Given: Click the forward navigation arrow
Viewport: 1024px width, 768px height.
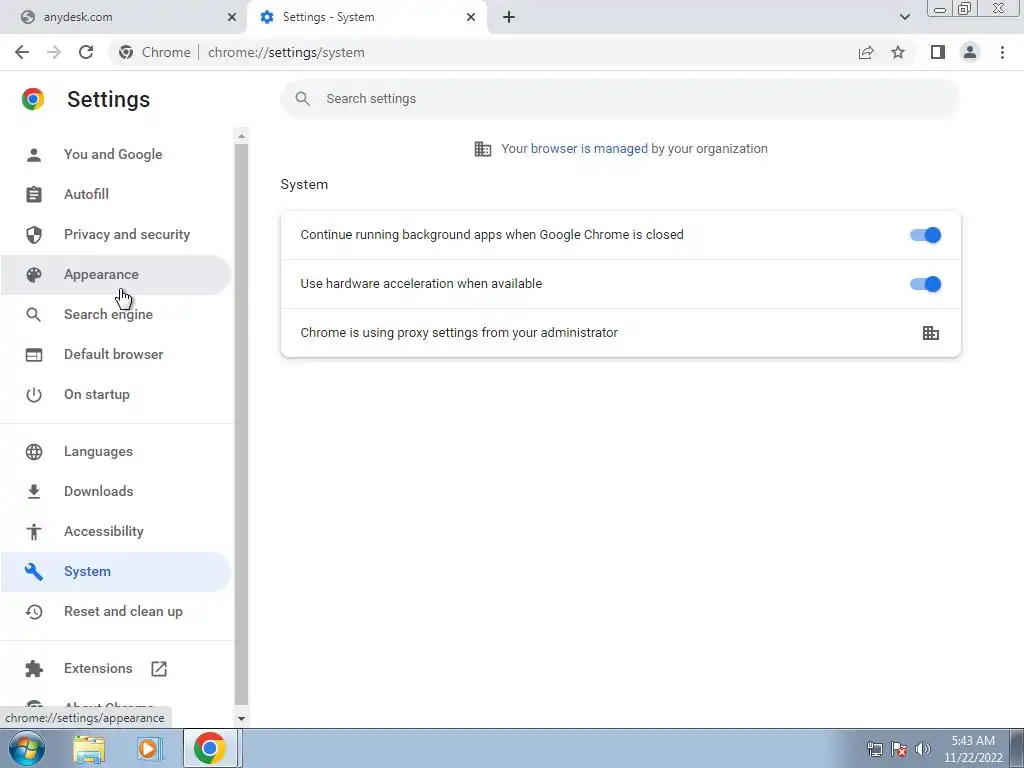Looking at the screenshot, I should [54, 52].
